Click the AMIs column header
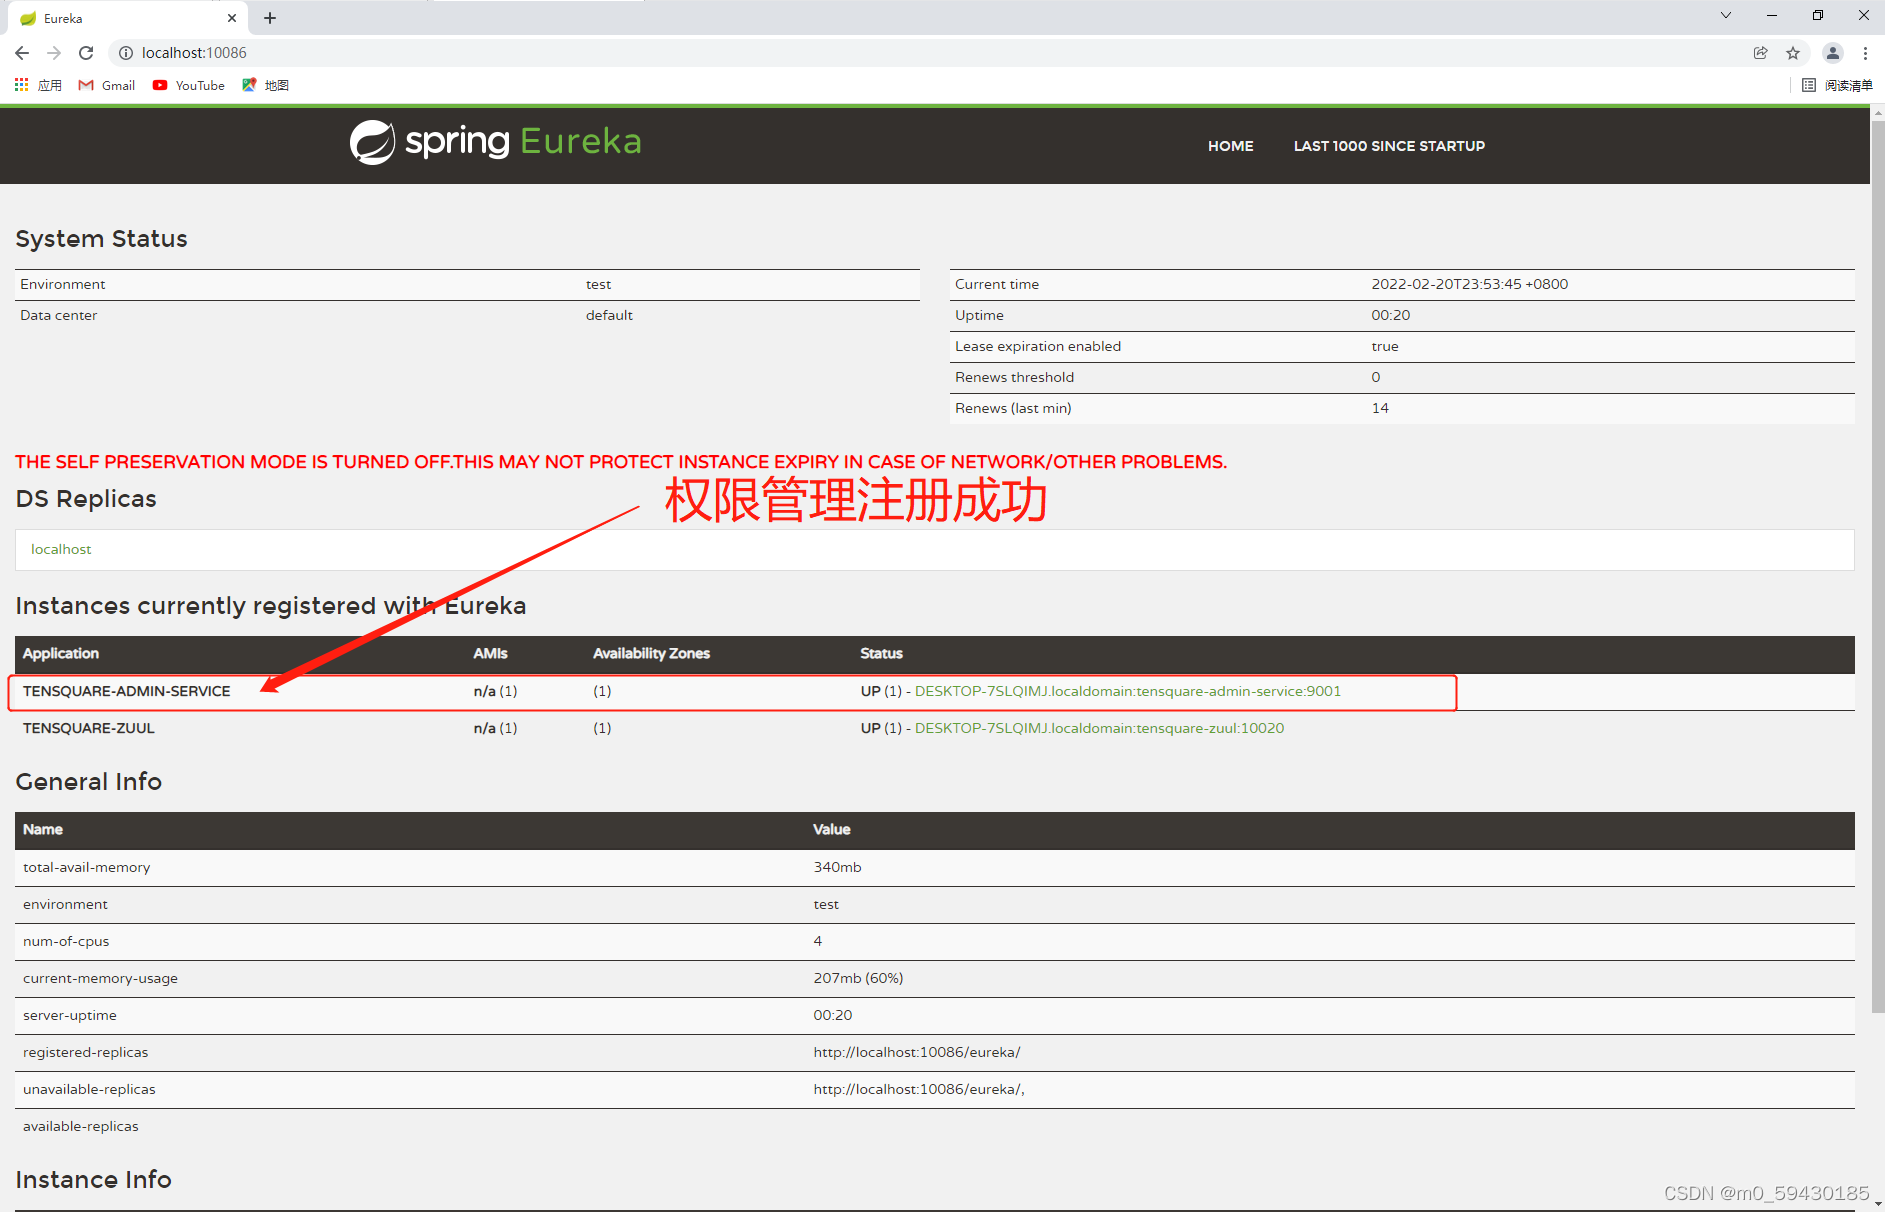This screenshot has width=1885, height=1212. pos(490,653)
